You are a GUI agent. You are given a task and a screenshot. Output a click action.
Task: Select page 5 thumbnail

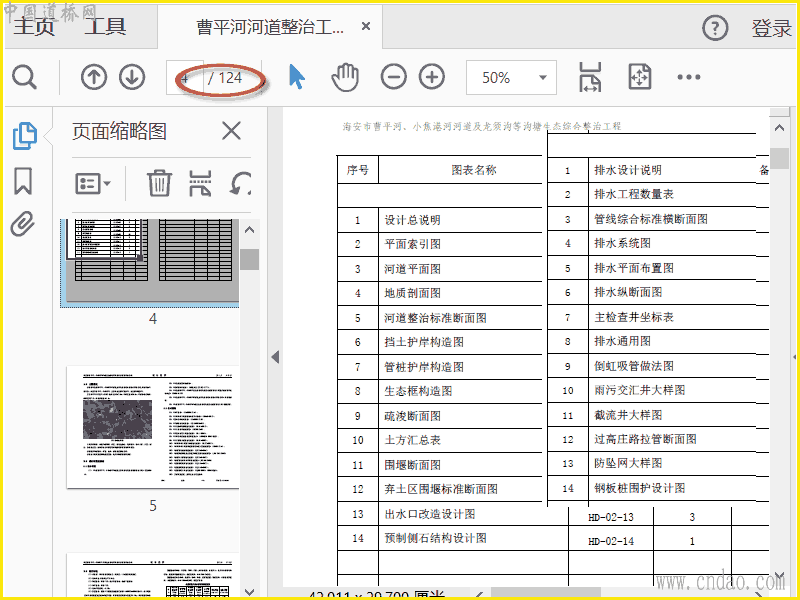tap(153, 427)
